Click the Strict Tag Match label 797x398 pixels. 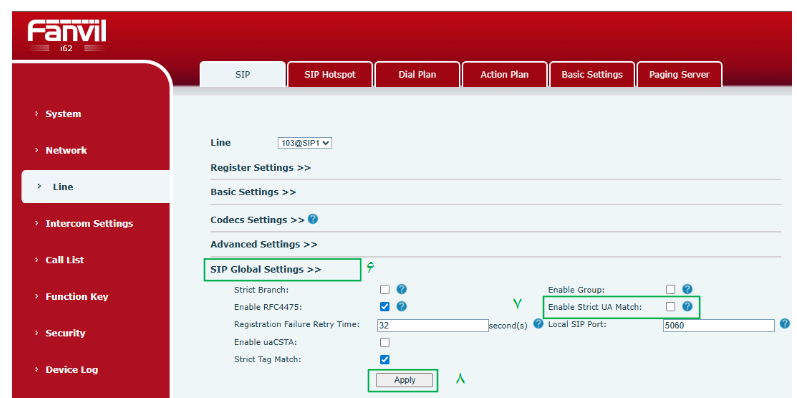(267, 359)
